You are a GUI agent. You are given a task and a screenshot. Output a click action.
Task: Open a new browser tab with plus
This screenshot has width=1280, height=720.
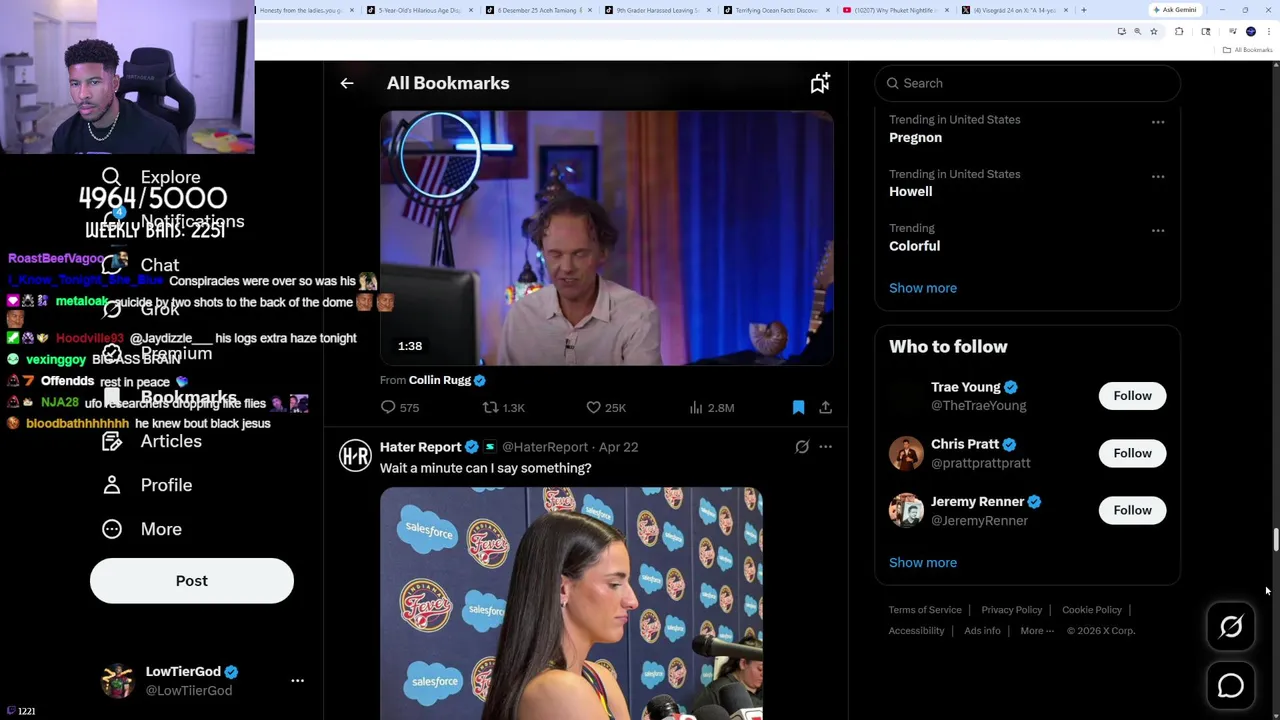tap(1084, 10)
